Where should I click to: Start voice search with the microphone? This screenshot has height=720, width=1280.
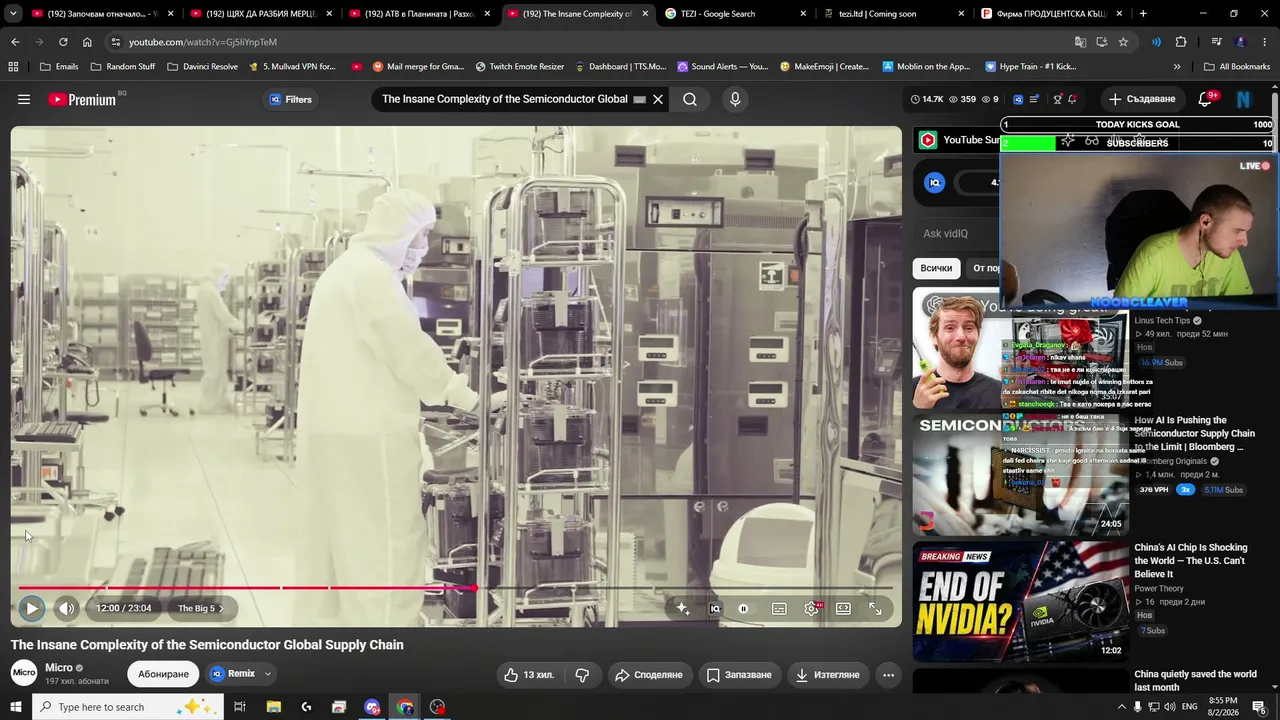click(x=735, y=99)
